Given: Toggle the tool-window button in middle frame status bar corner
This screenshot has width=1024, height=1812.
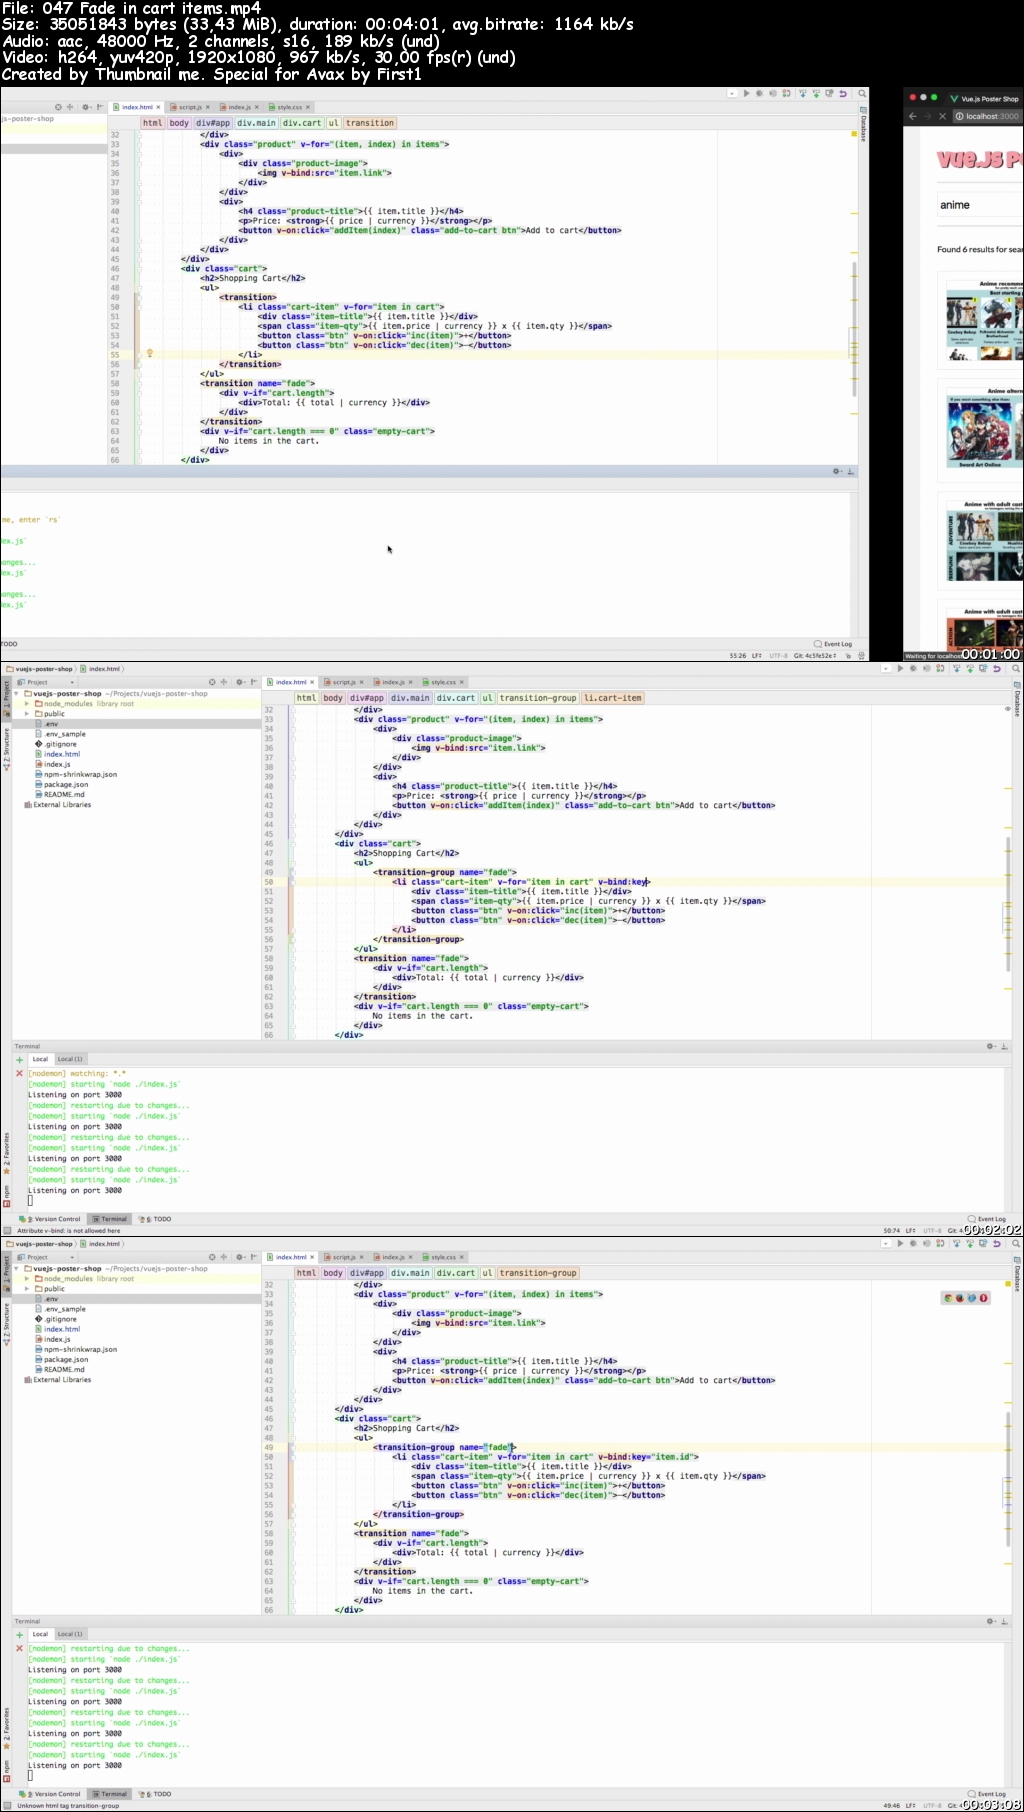Looking at the screenshot, I should [x=8, y=1231].
